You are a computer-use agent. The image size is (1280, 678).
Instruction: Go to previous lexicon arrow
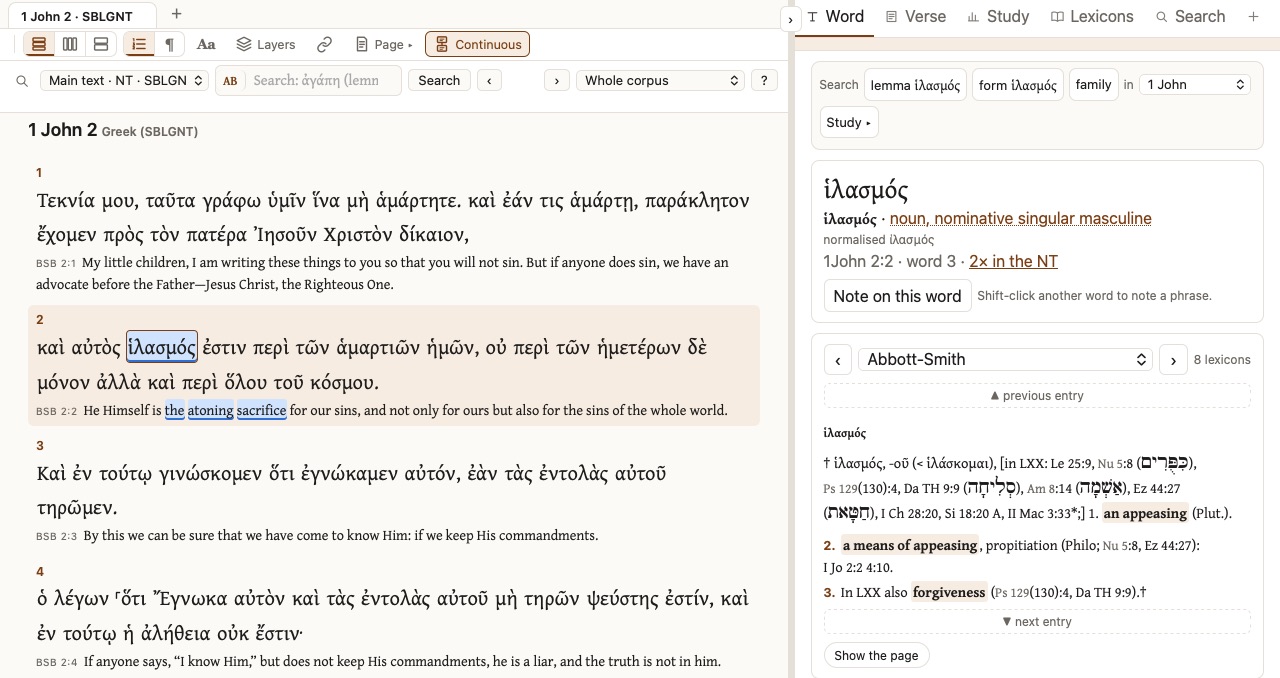point(838,360)
